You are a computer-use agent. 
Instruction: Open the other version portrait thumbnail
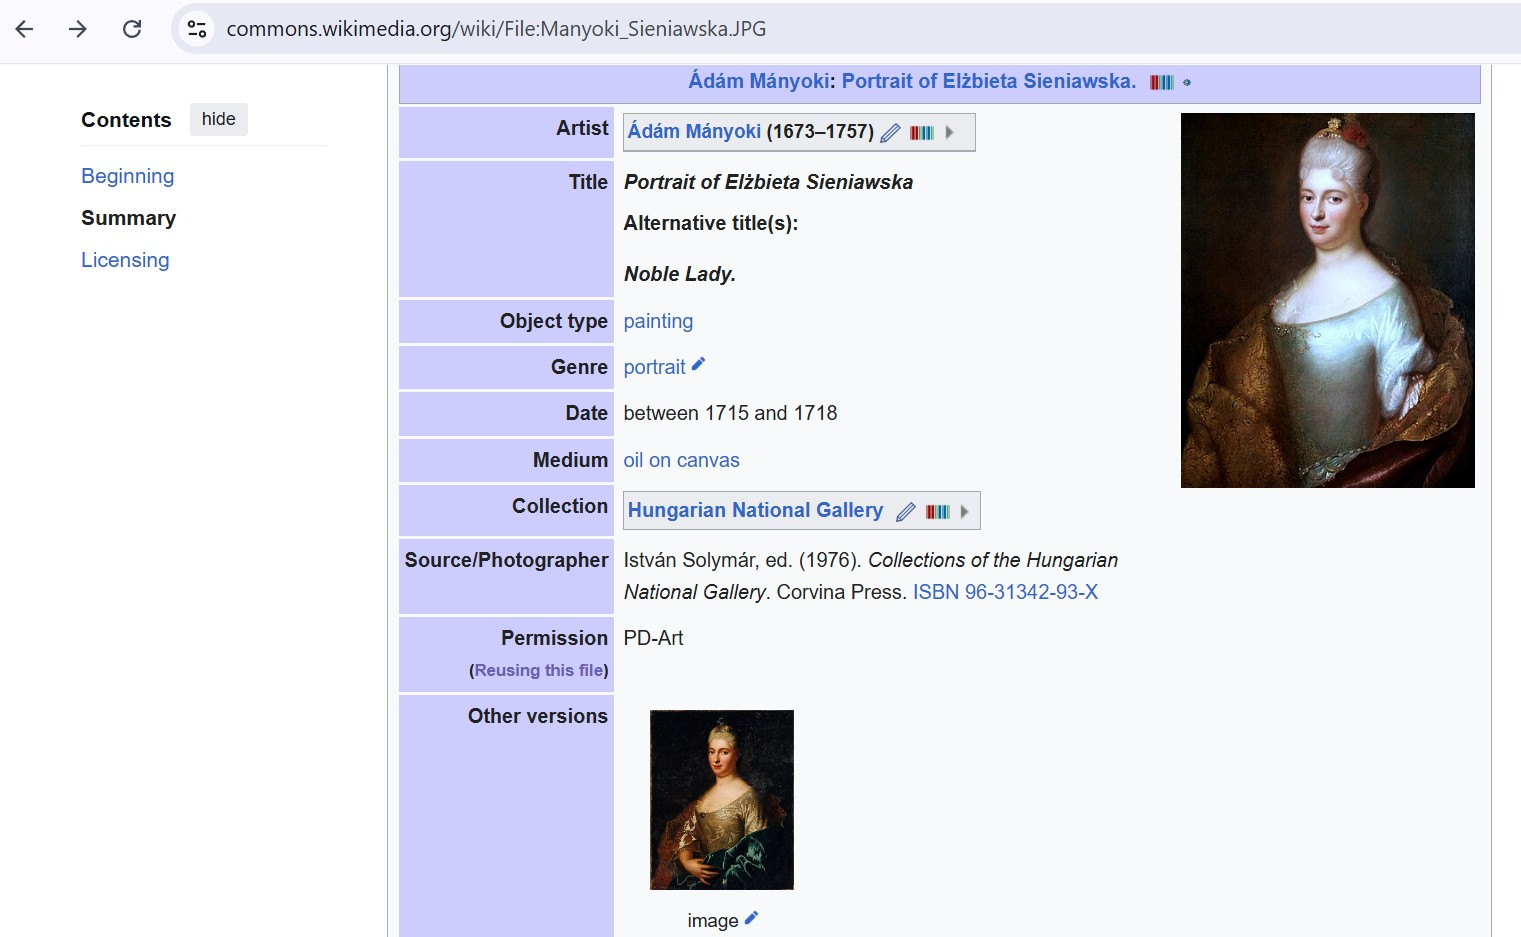(x=721, y=800)
